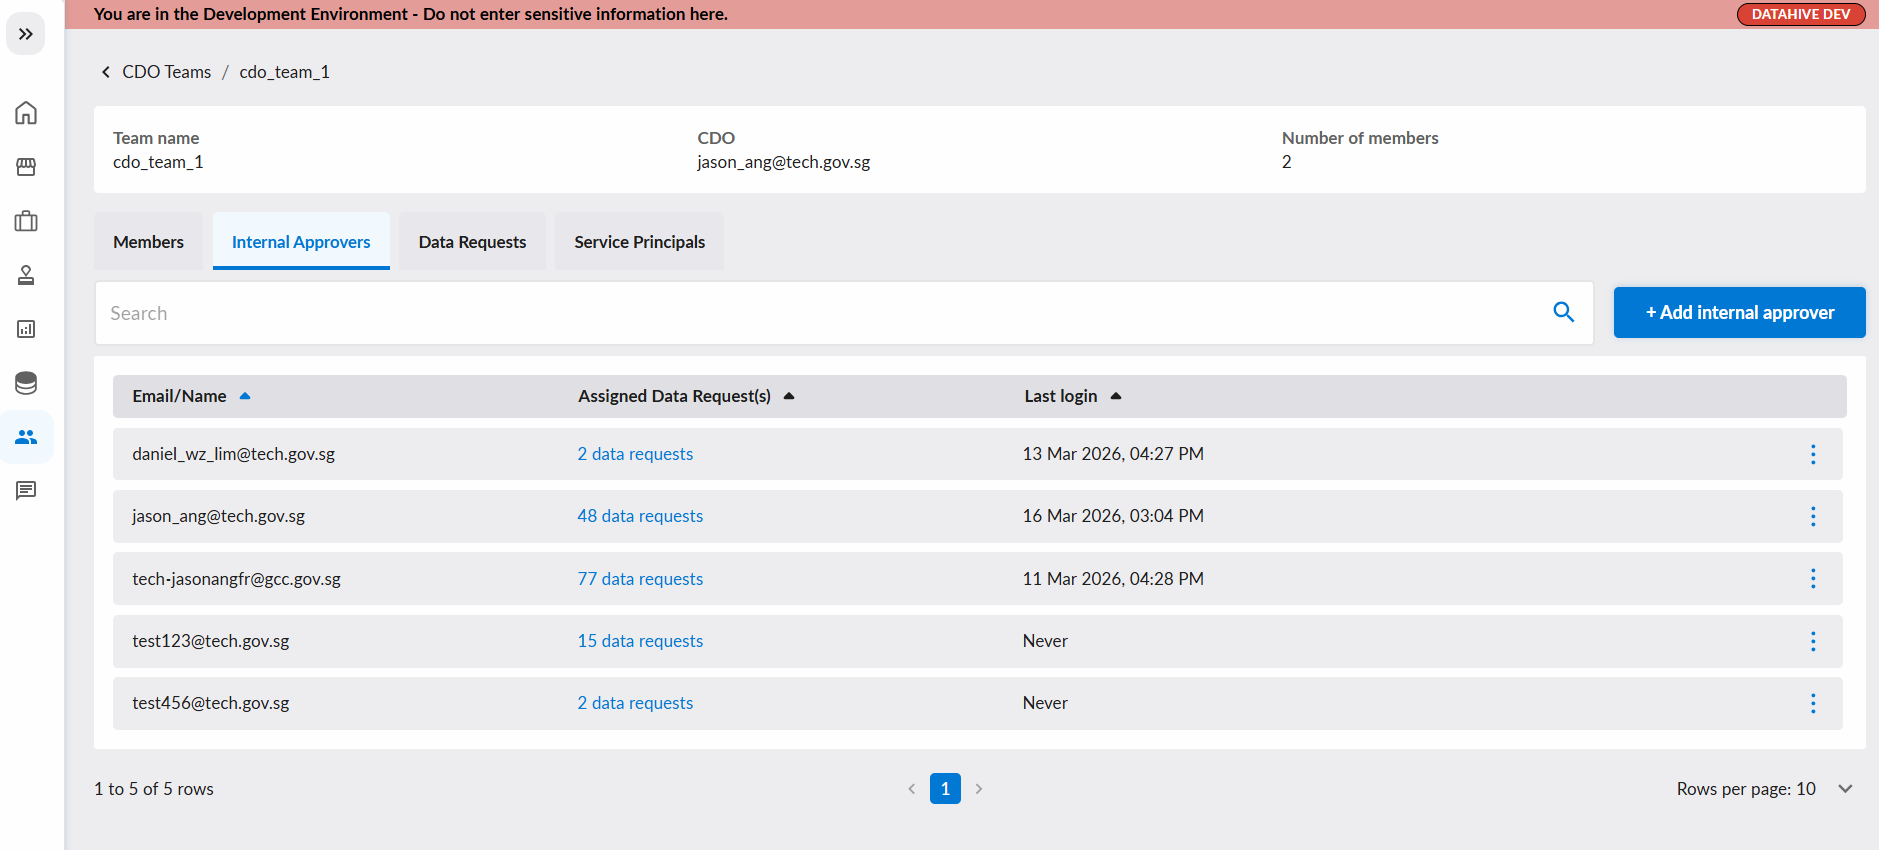Open daniel_wz_lim's 2 data requests link
Viewport: 1879px width, 850px height.
(635, 454)
